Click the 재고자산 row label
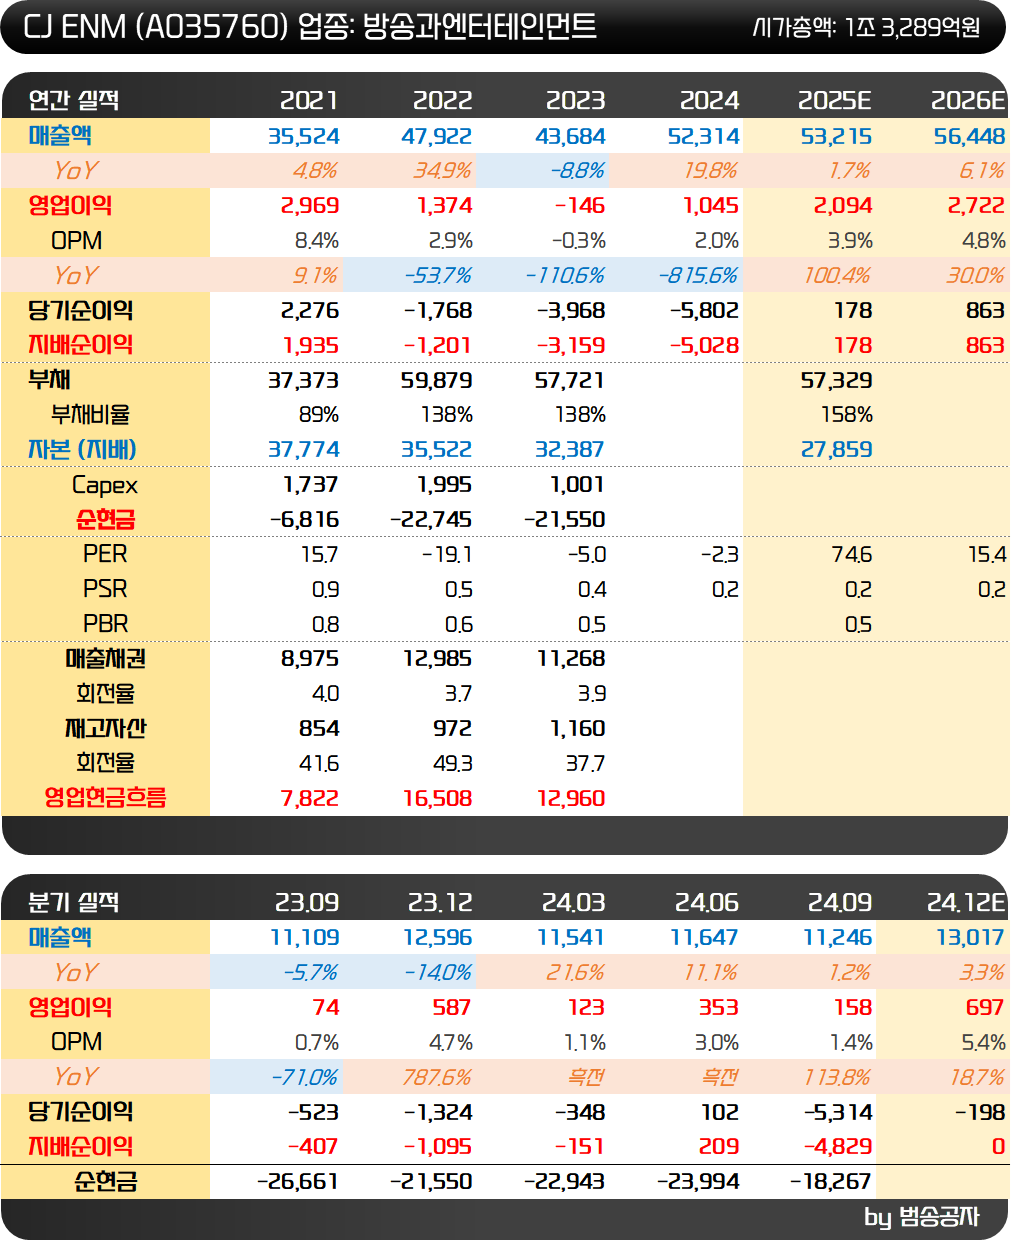Viewport: 1011px width, 1240px height. 105,729
